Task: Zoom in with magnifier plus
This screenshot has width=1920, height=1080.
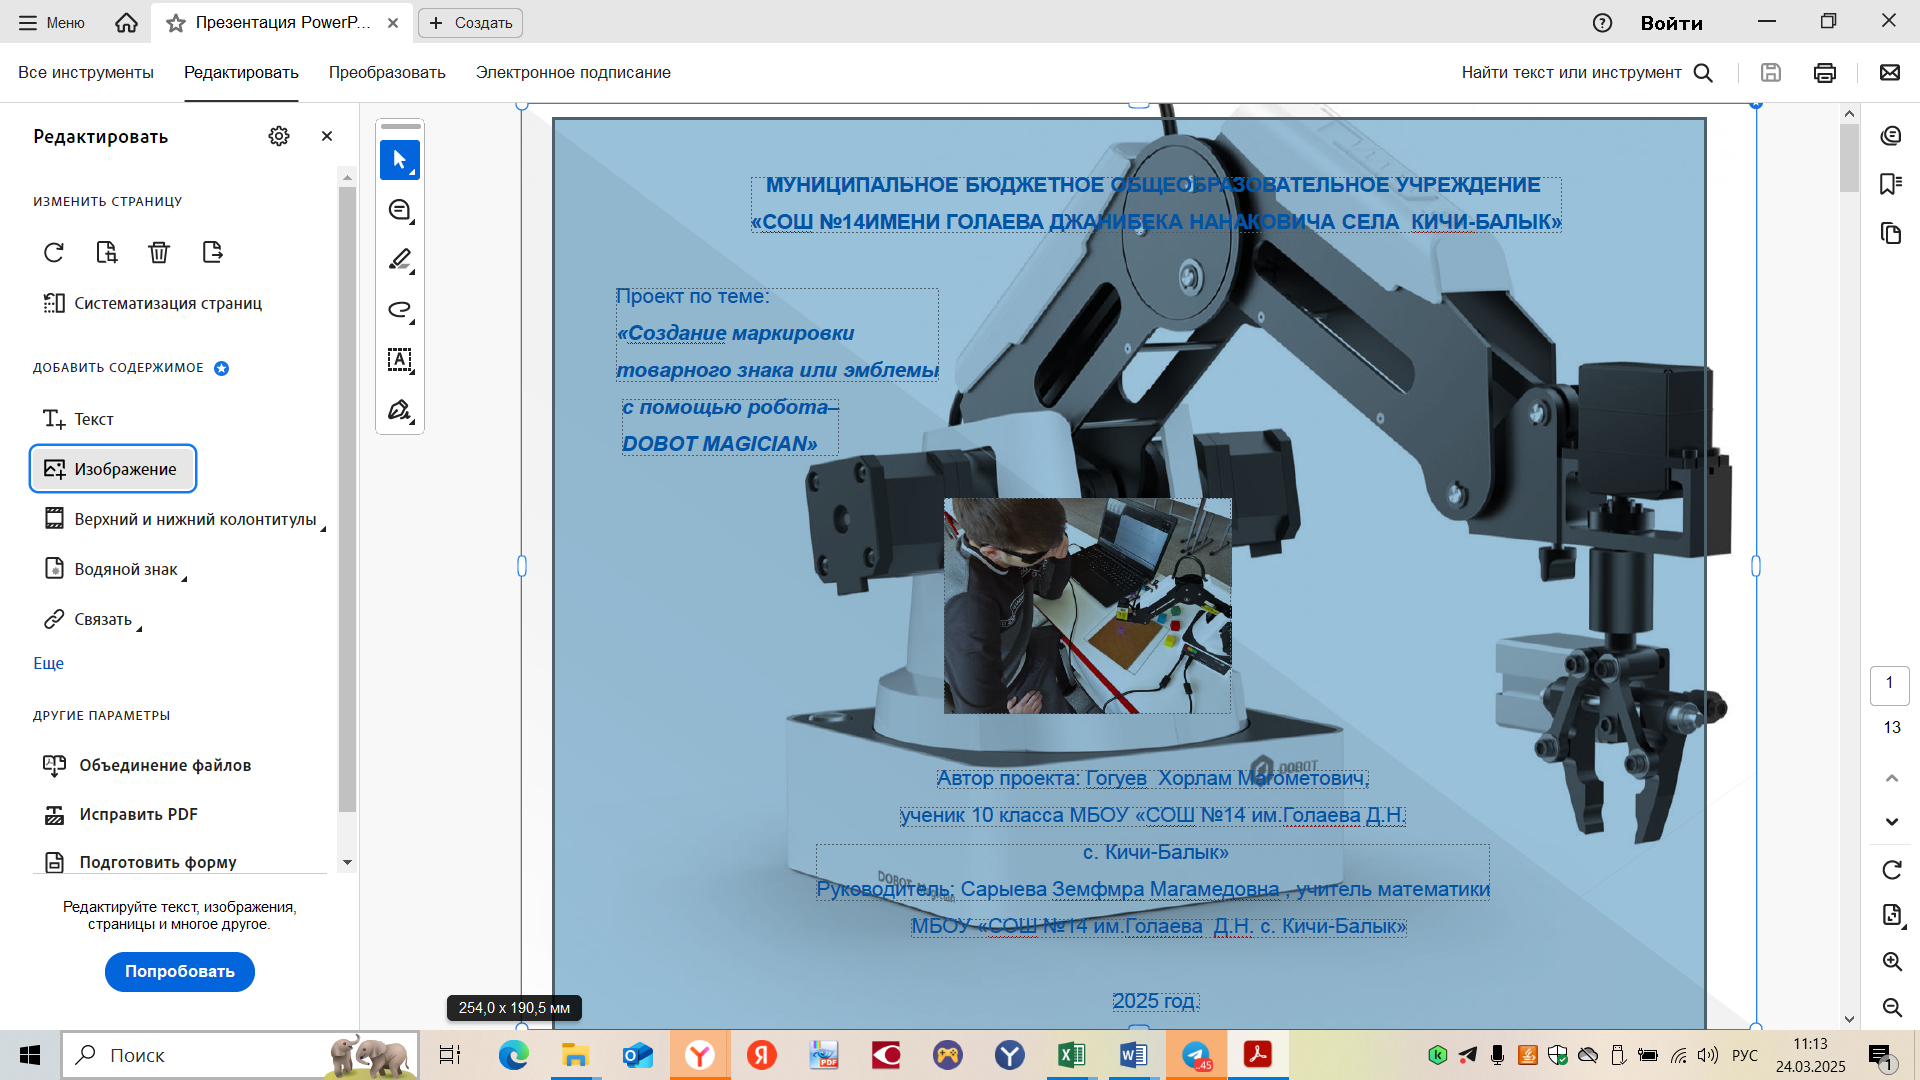Action: pyautogui.click(x=1892, y=962)
